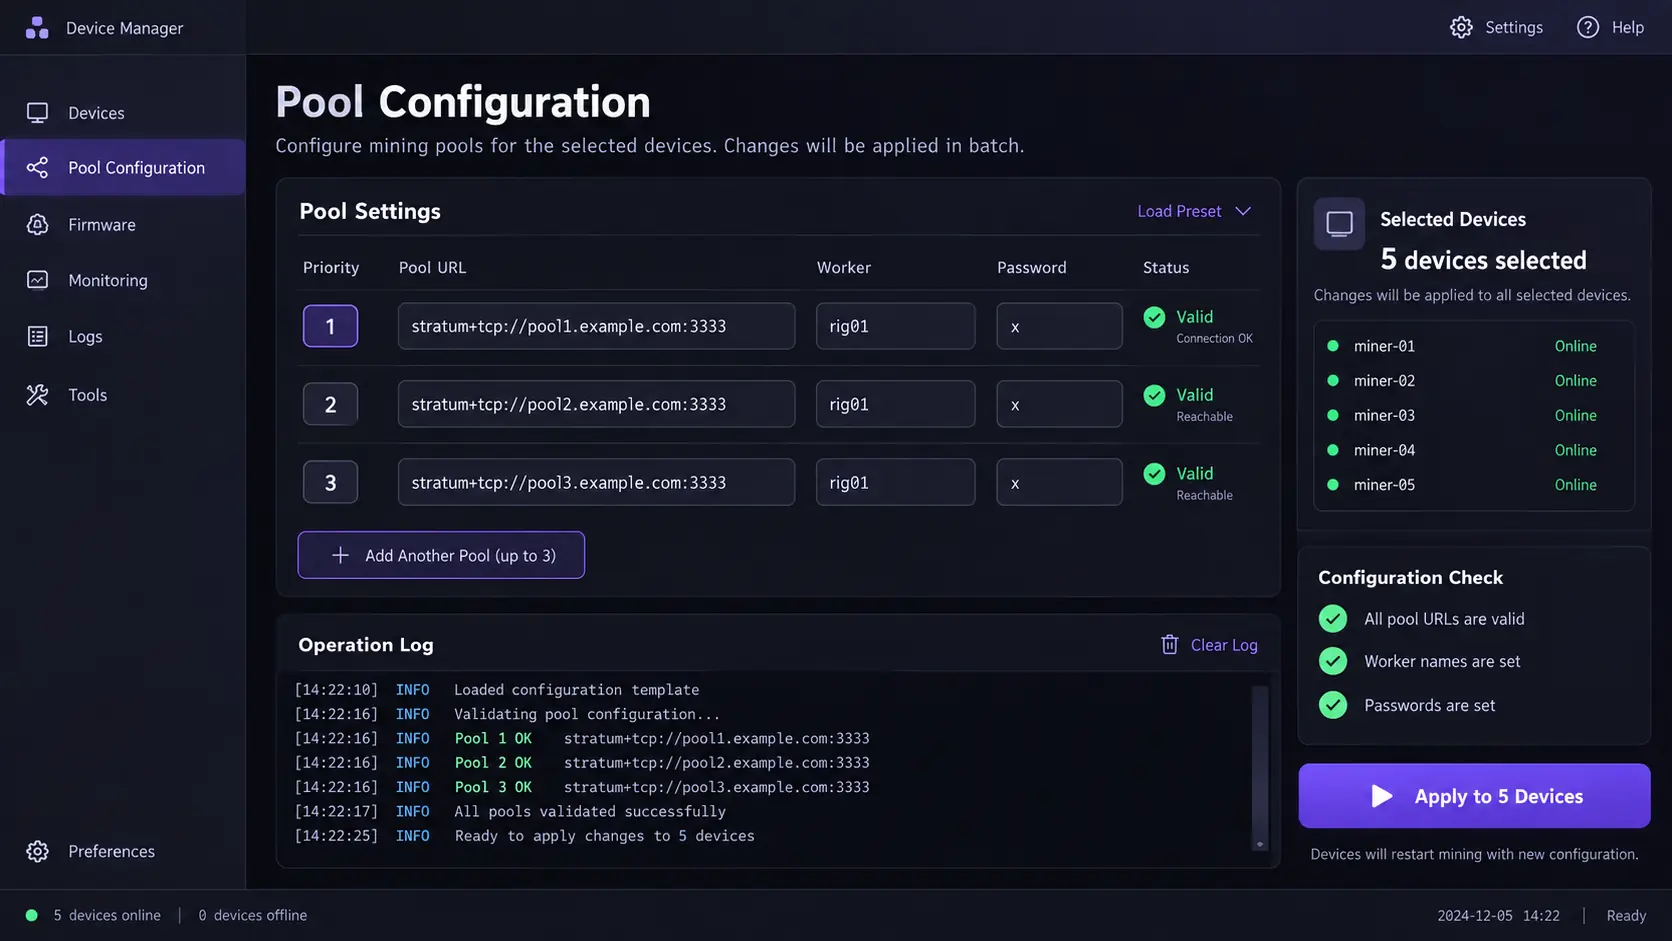Screen dimensions: 1672x941
Task: Click pool3.example.com URL input field
Action: tap(596, 482)
